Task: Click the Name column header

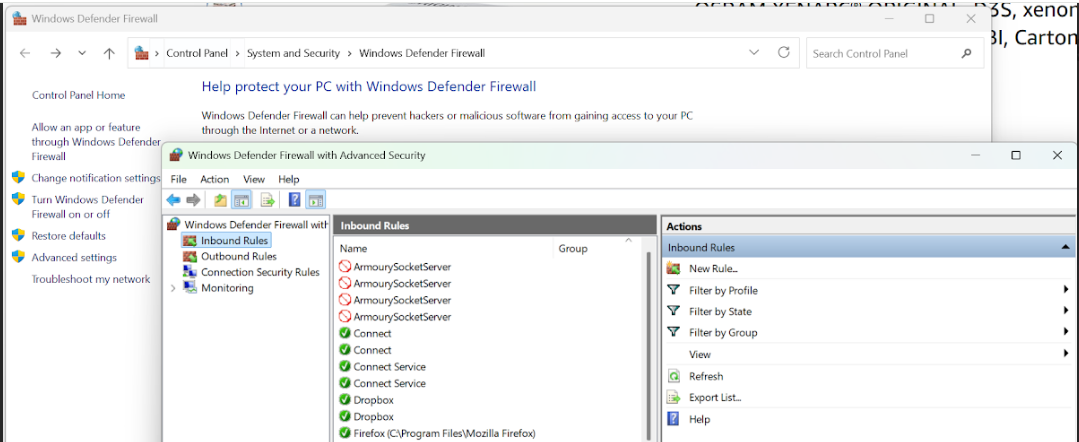Action: [353, 248]
